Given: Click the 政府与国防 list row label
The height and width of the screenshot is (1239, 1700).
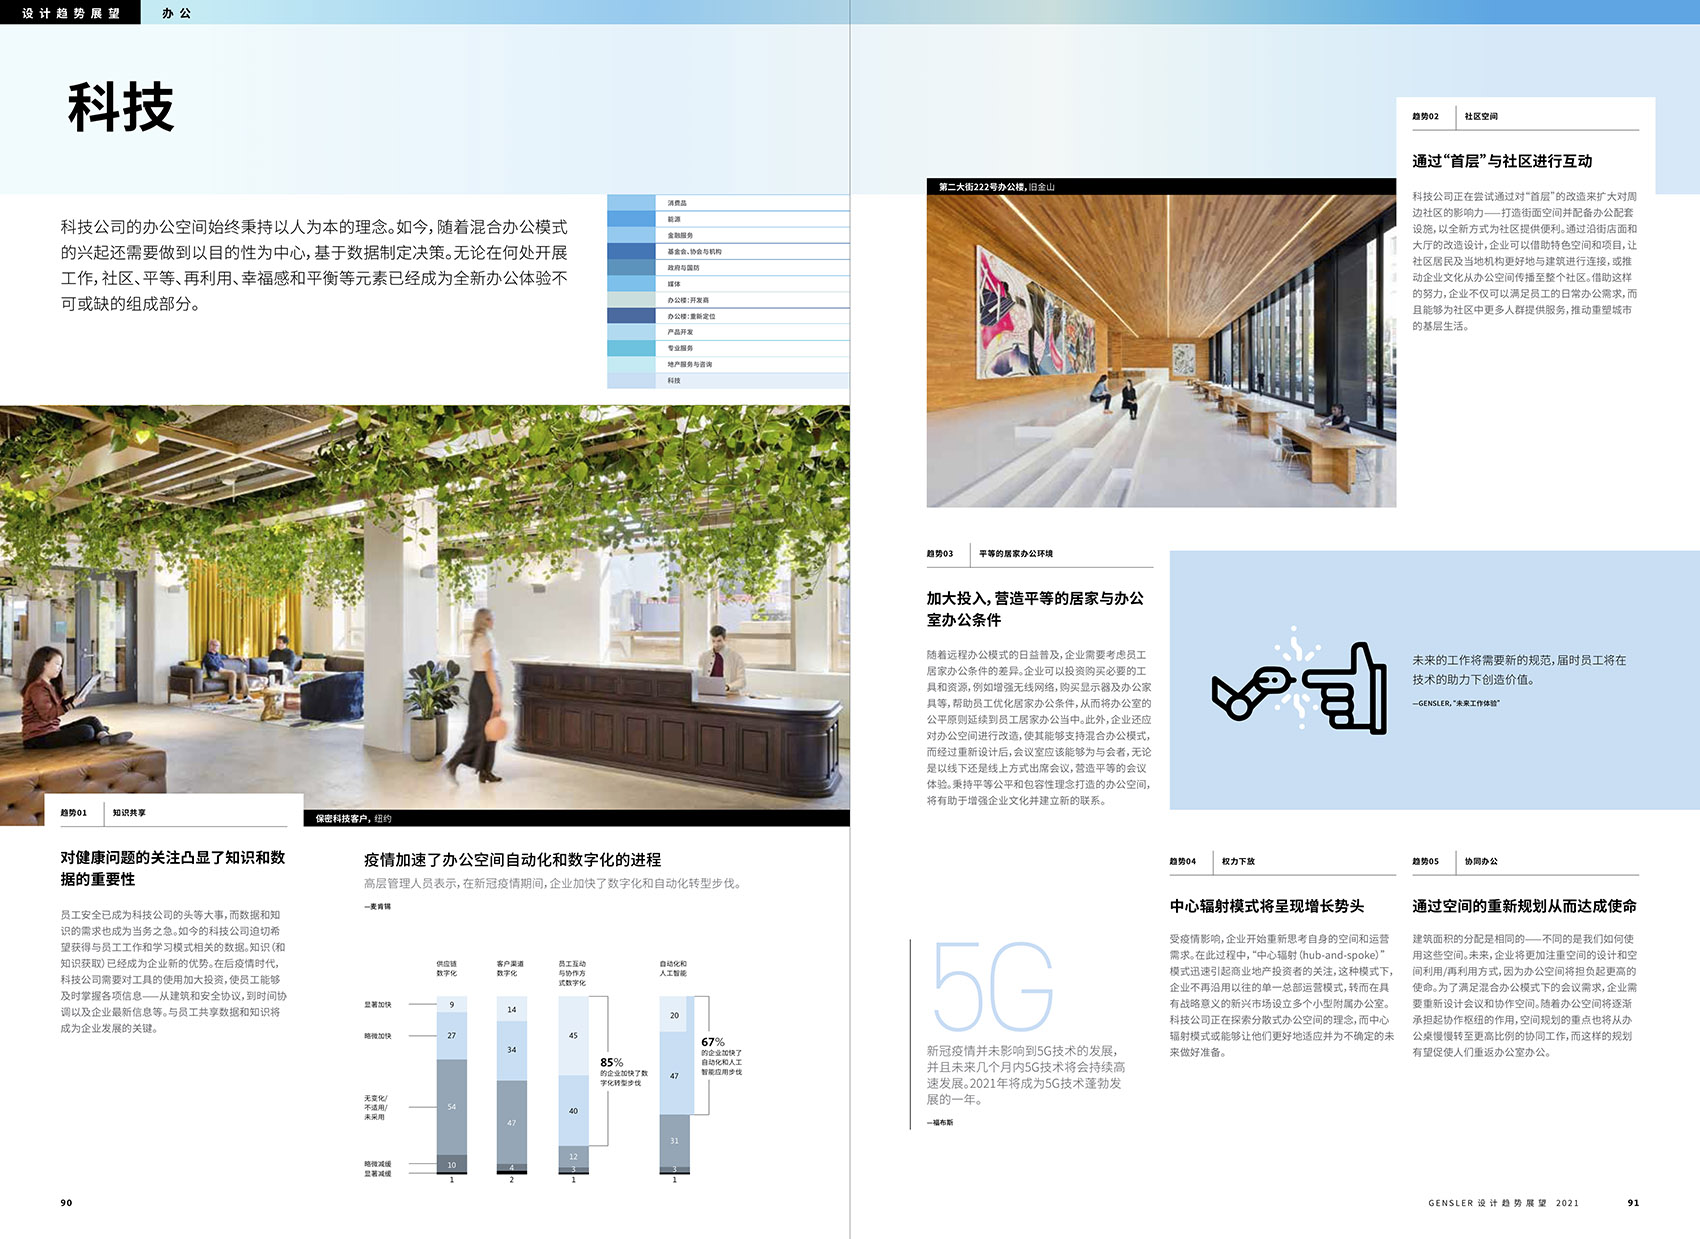Looking at the screenshot, I should click(x=683, y=268).
